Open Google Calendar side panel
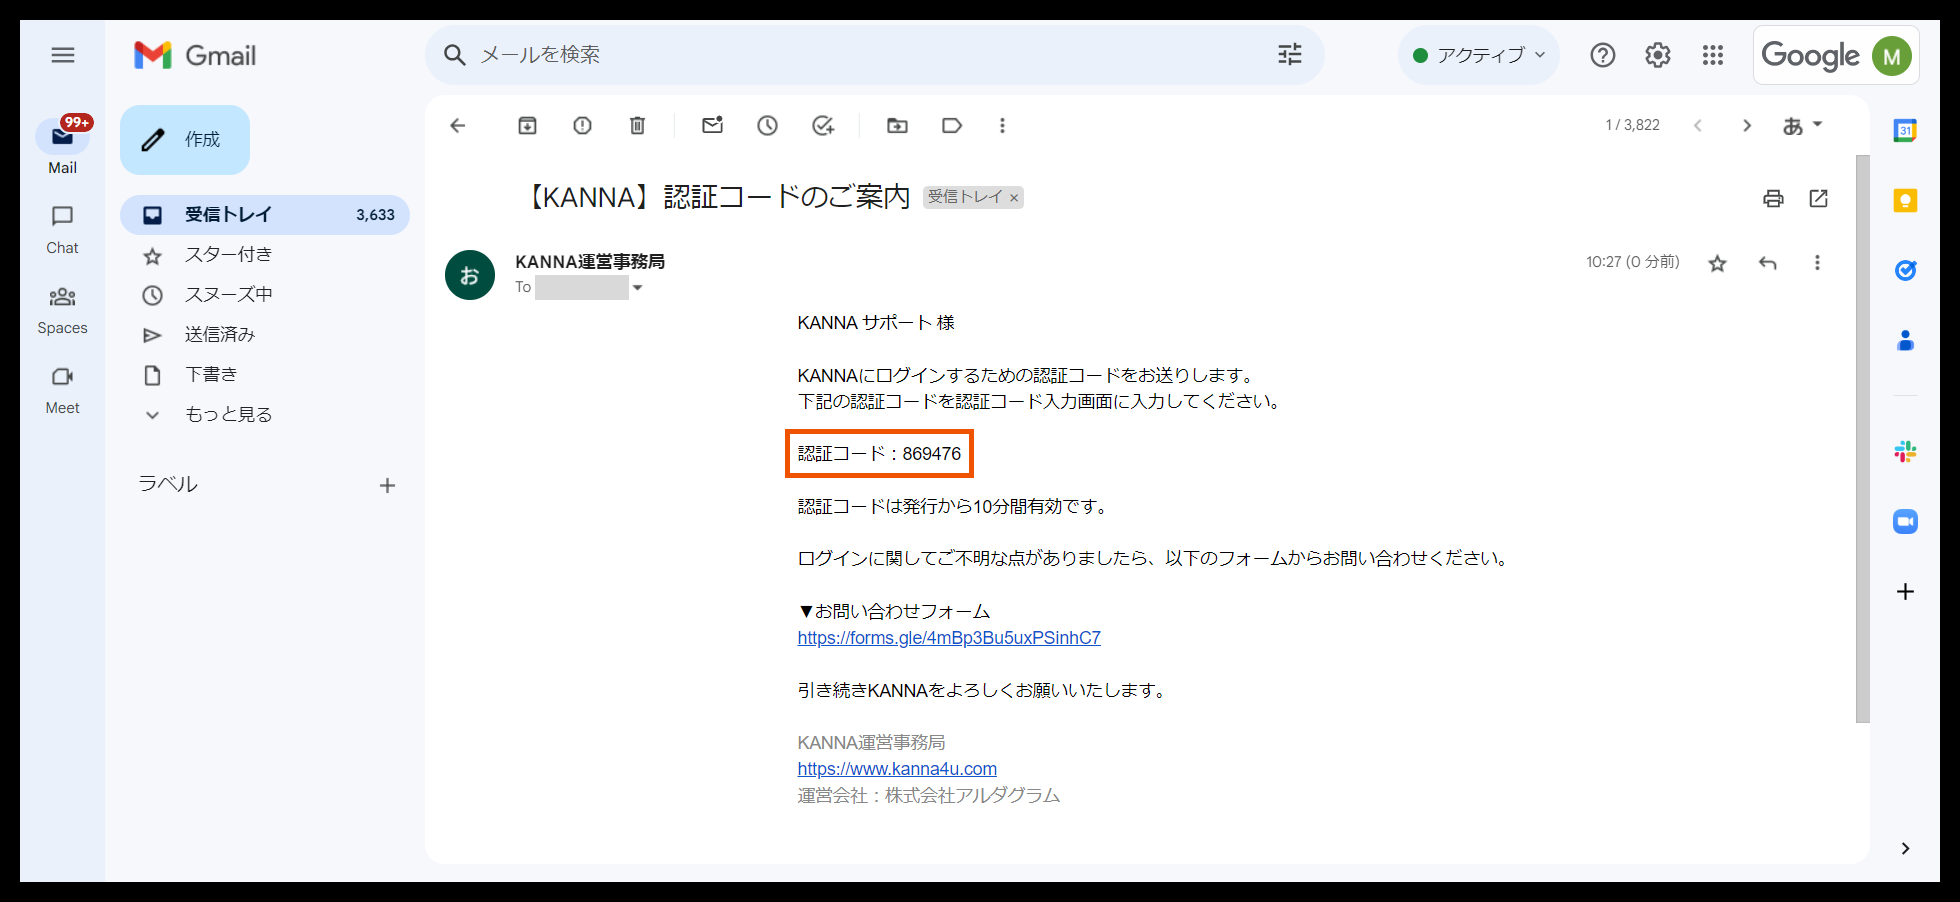This screenshot has width=1960, height=902. click(x=1905, y=130)
